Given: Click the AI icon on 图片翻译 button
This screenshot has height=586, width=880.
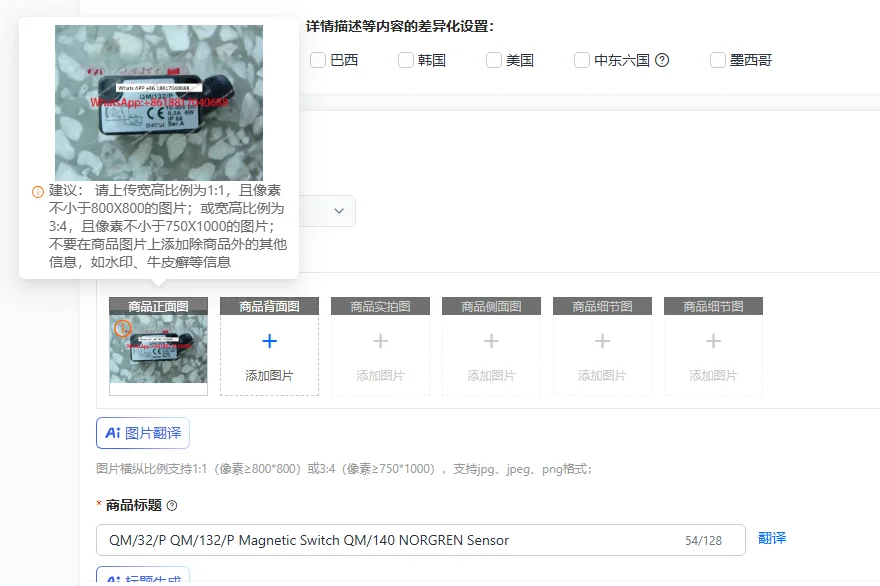Looking at the screenshot, I should pos(113,433).
